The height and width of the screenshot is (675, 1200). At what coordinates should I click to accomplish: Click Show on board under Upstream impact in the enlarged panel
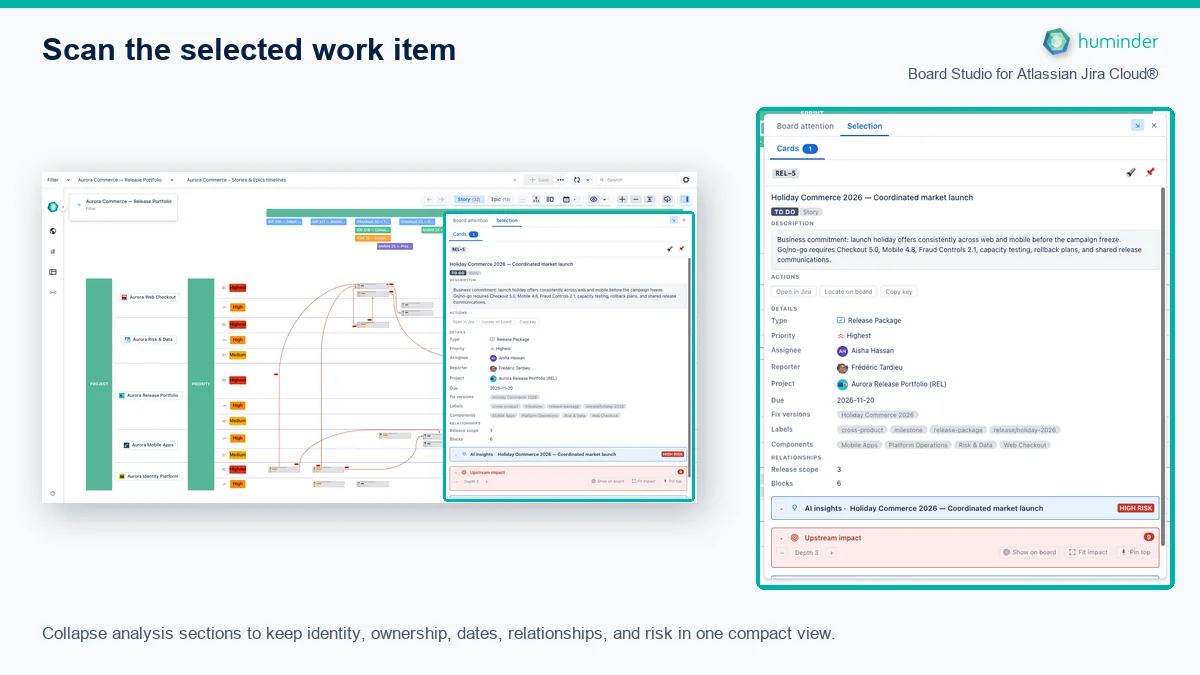tap(1029, 552)
